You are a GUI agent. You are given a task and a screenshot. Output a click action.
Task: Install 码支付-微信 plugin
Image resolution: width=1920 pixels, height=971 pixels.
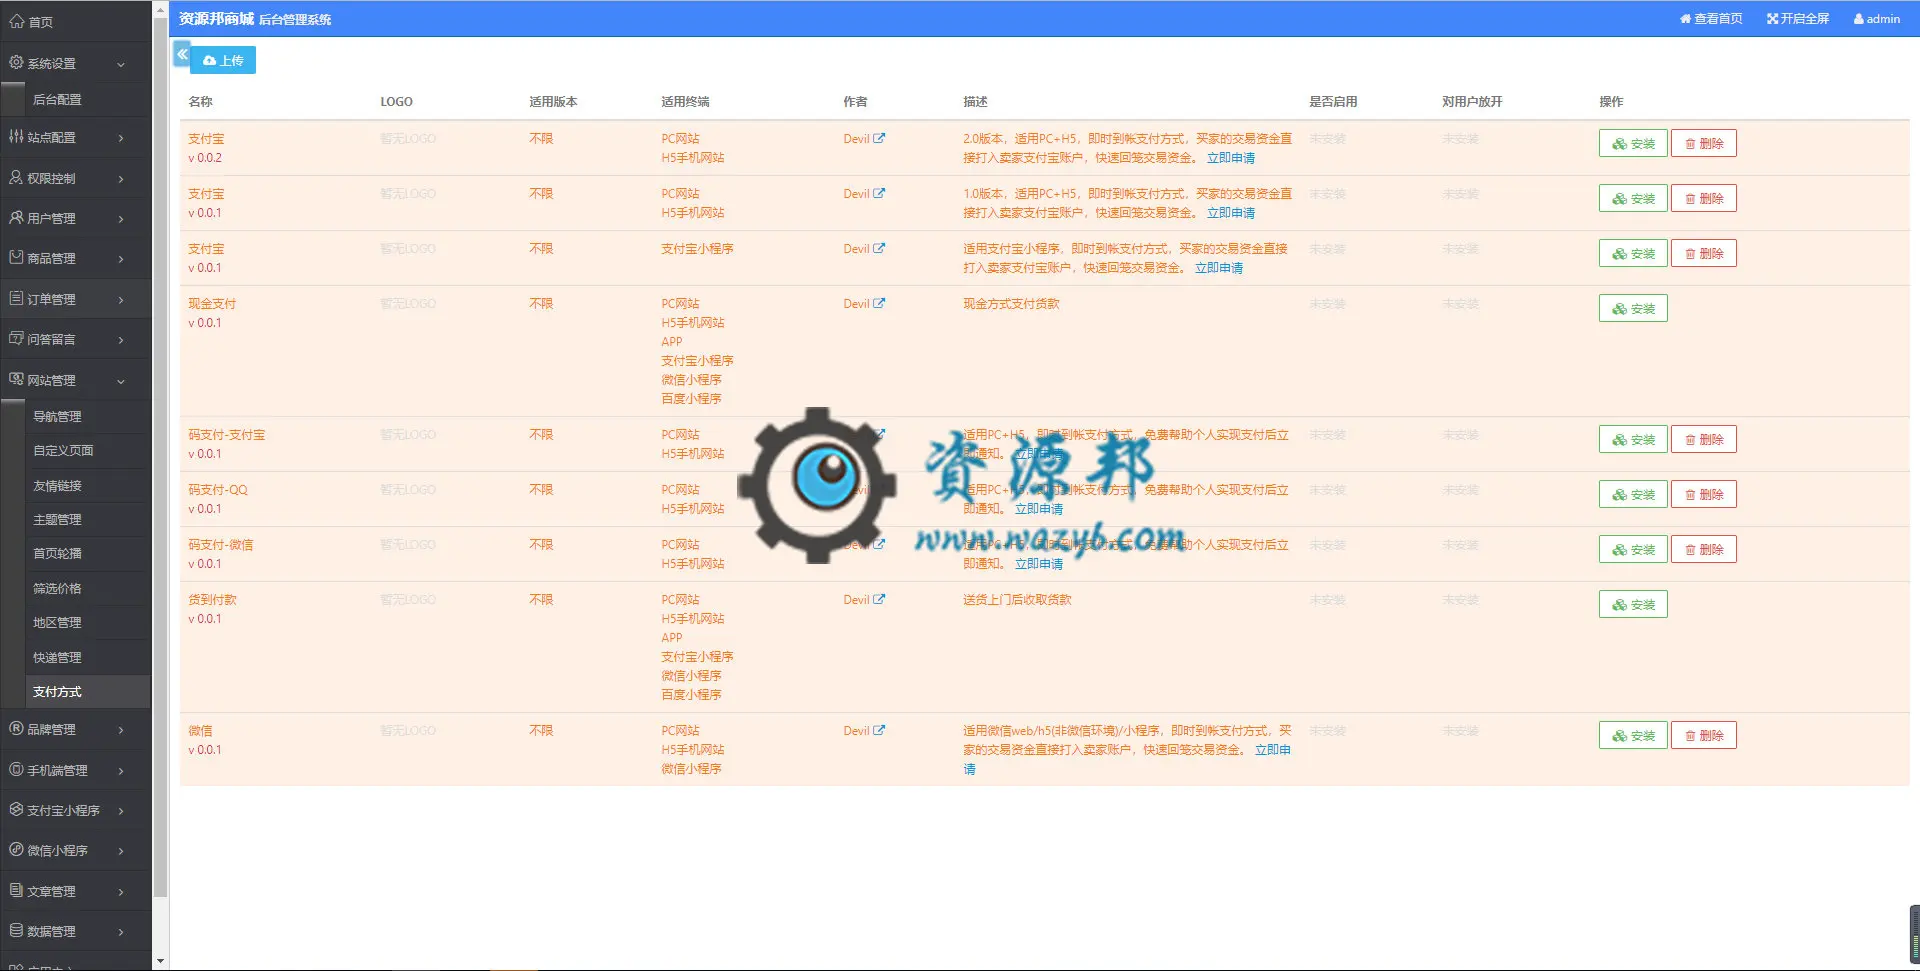tap(1633, 549)
